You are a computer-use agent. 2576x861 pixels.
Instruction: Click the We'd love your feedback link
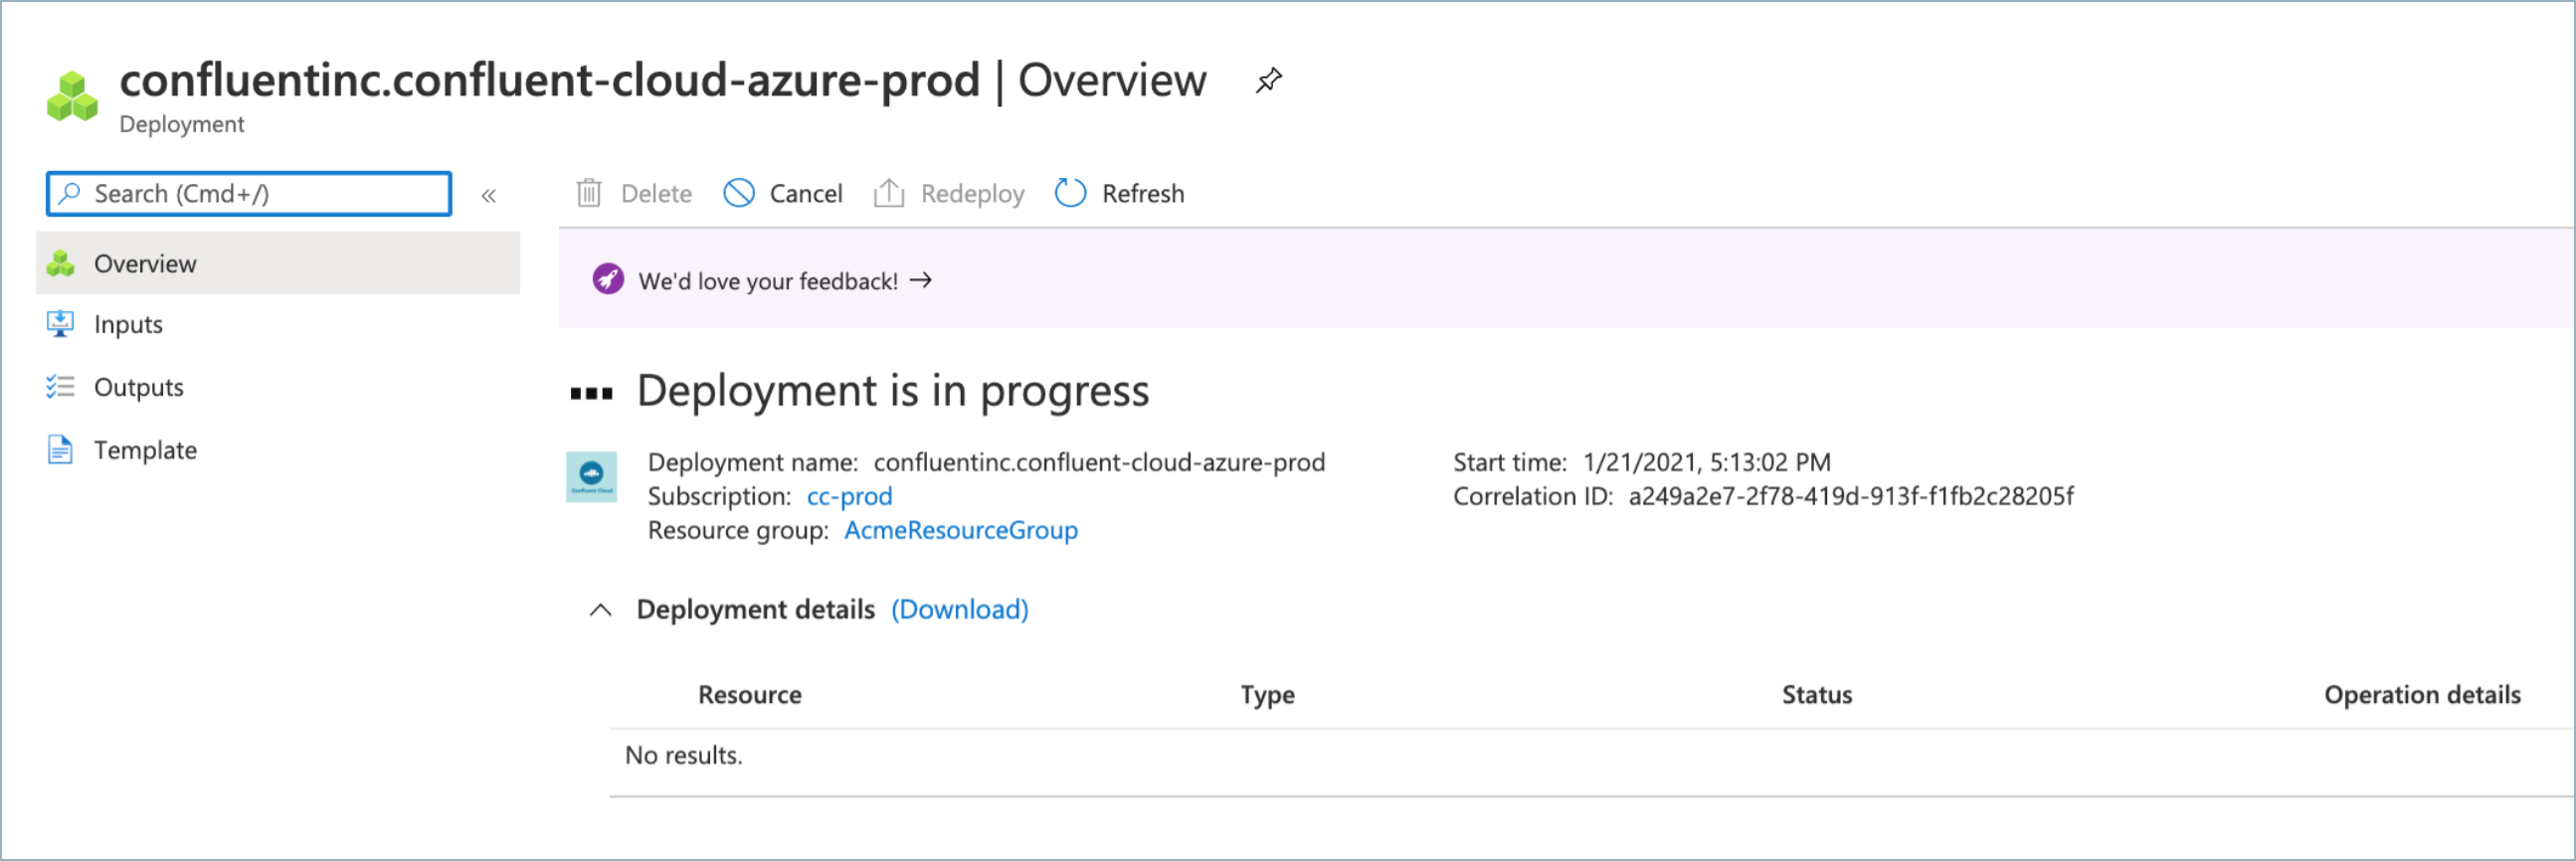pyautogui.click(x=768, y=281)
